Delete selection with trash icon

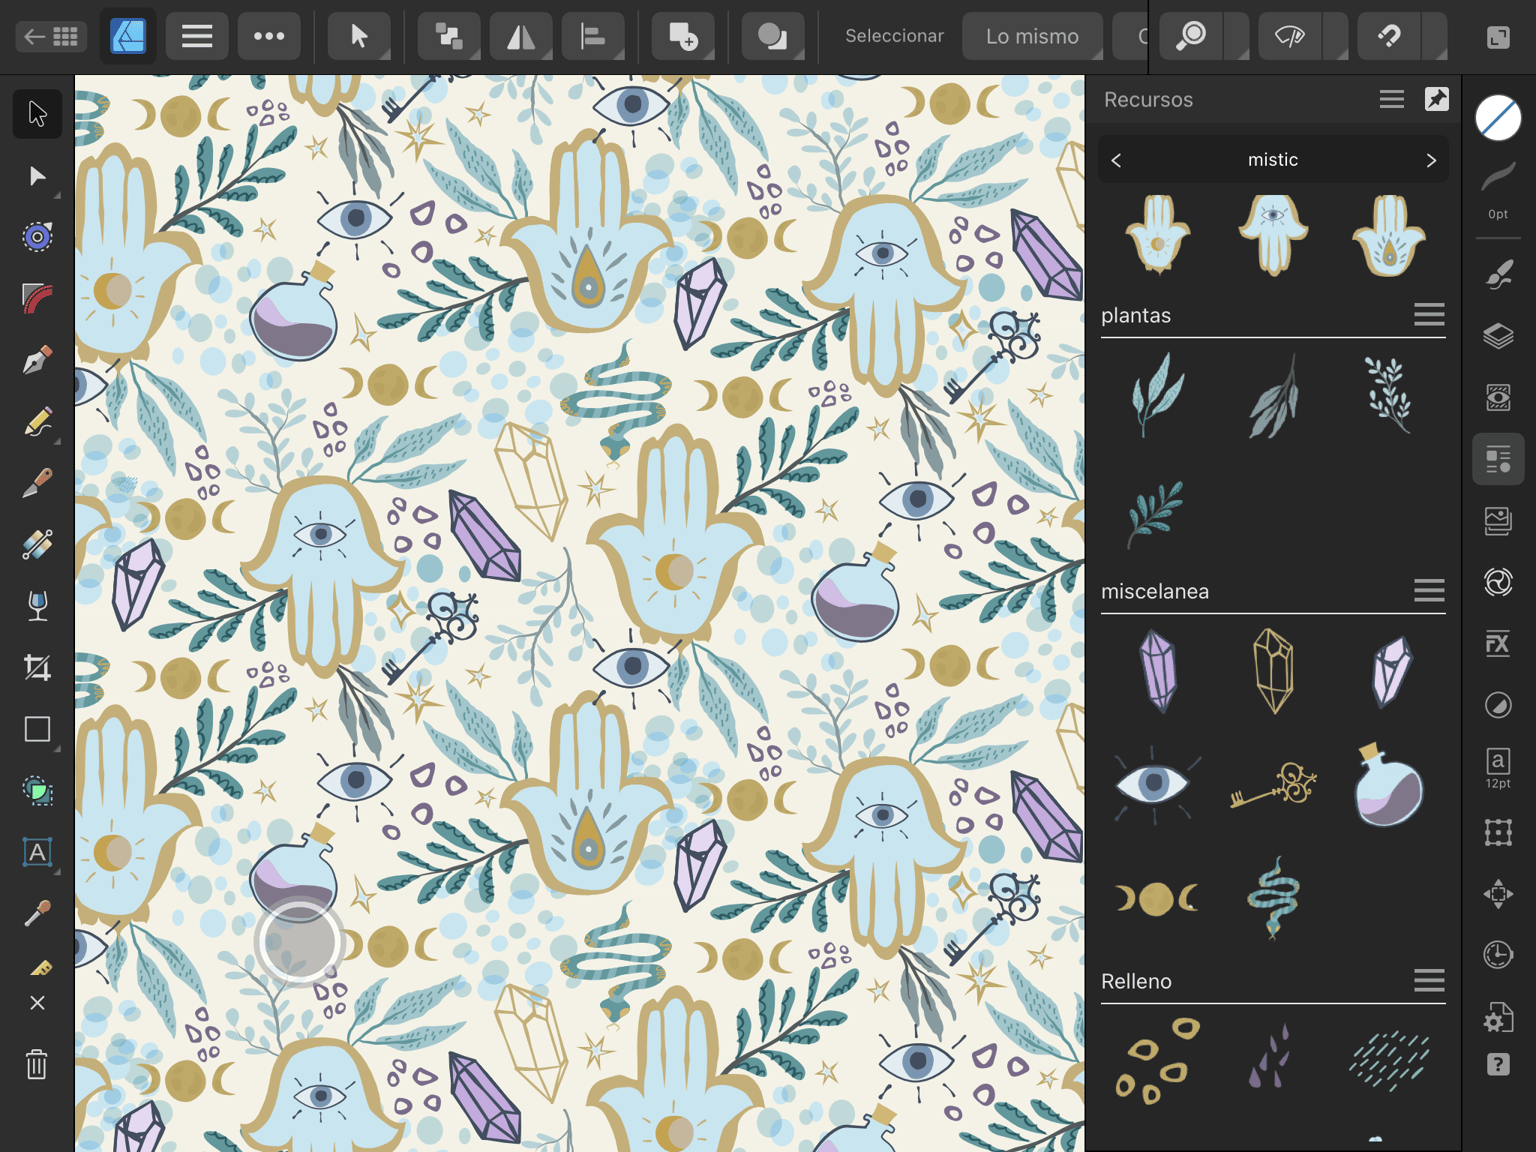37,1064
